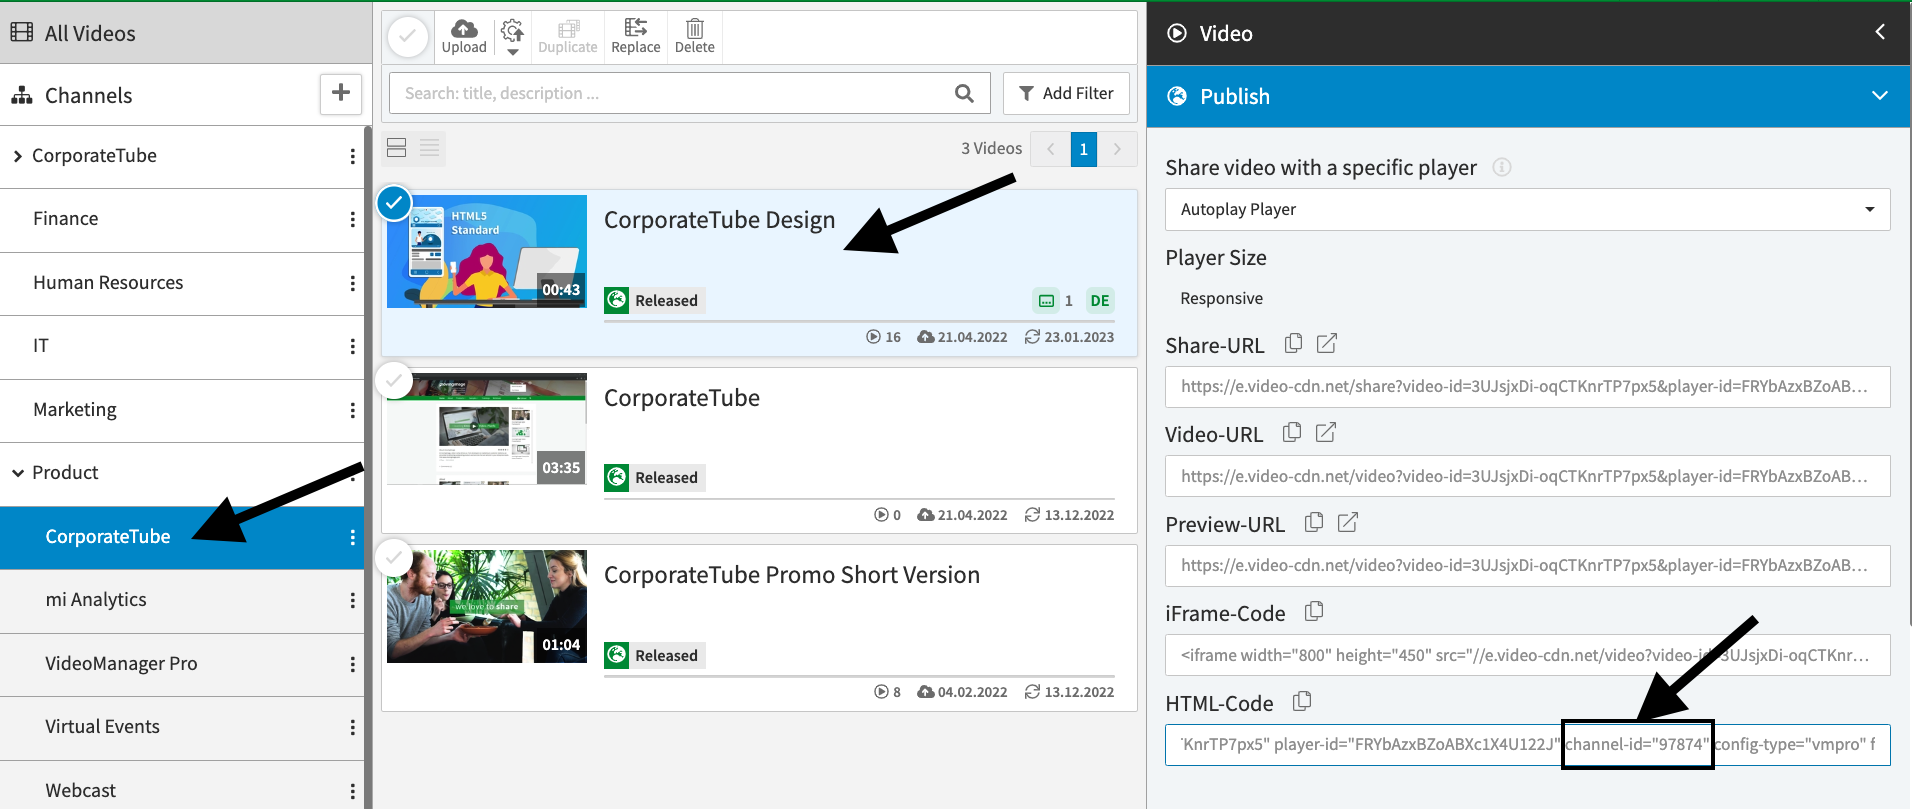This screenshot has width=1912, height=809.
Task: Collapse the Video side panel
Action: (1880, 32)
